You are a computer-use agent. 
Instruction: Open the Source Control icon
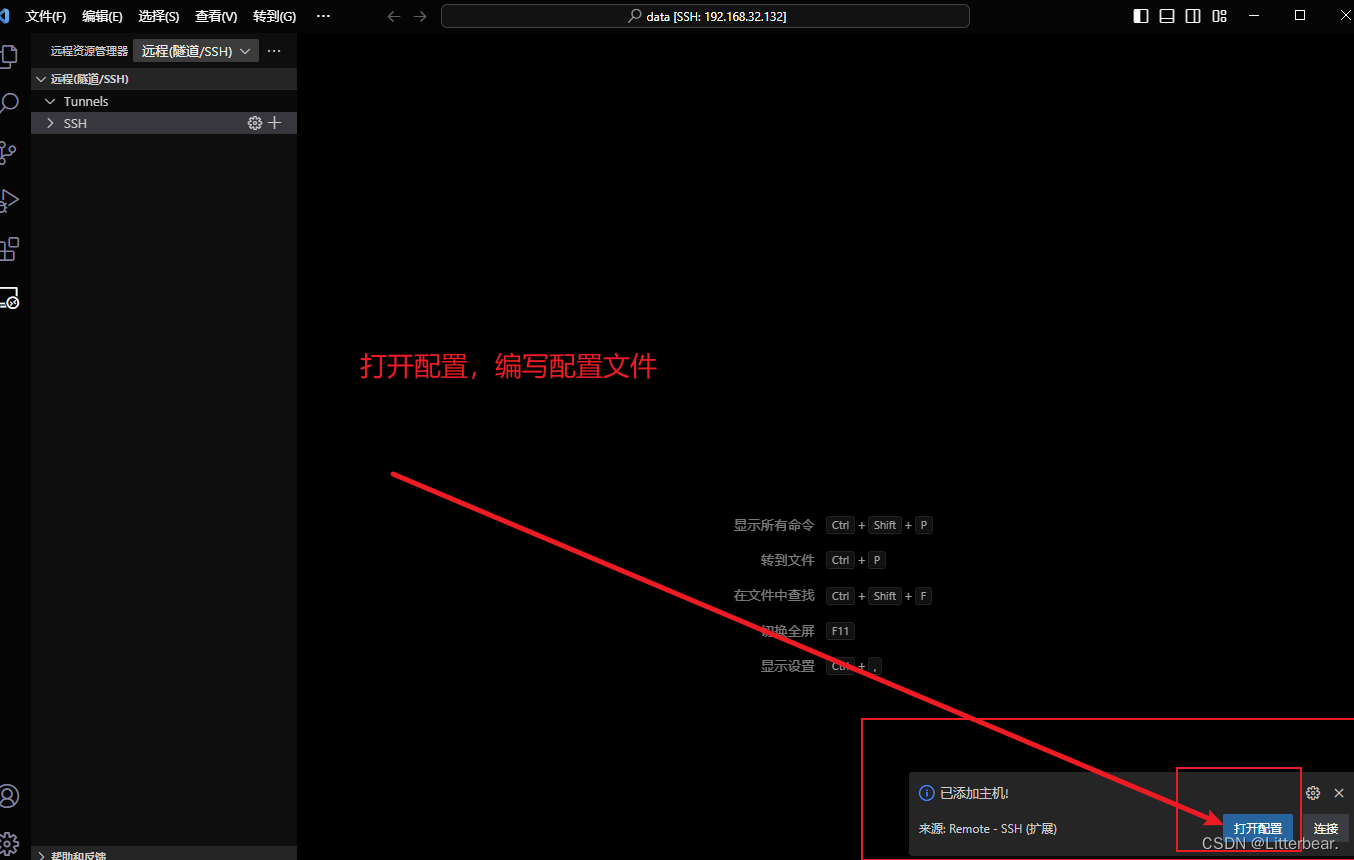(x=10, y=152)
